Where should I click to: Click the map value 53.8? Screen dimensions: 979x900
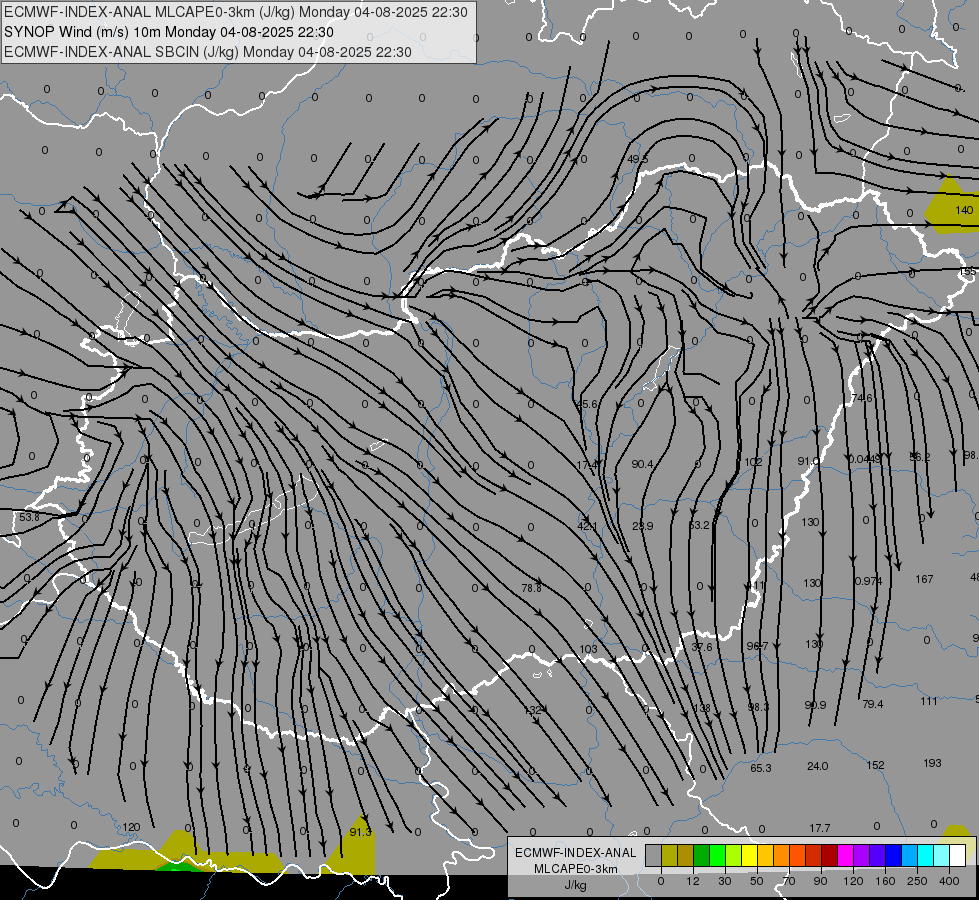tap(29, 517)
